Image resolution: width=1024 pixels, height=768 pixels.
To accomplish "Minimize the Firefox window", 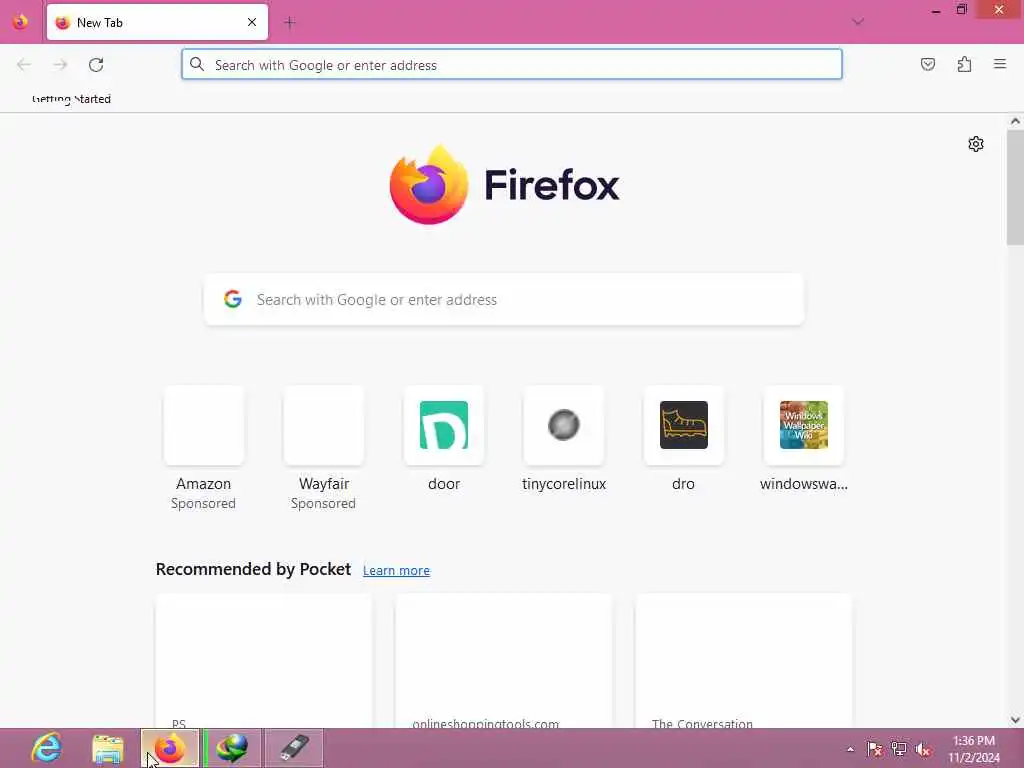I will (x=936, y=10).
